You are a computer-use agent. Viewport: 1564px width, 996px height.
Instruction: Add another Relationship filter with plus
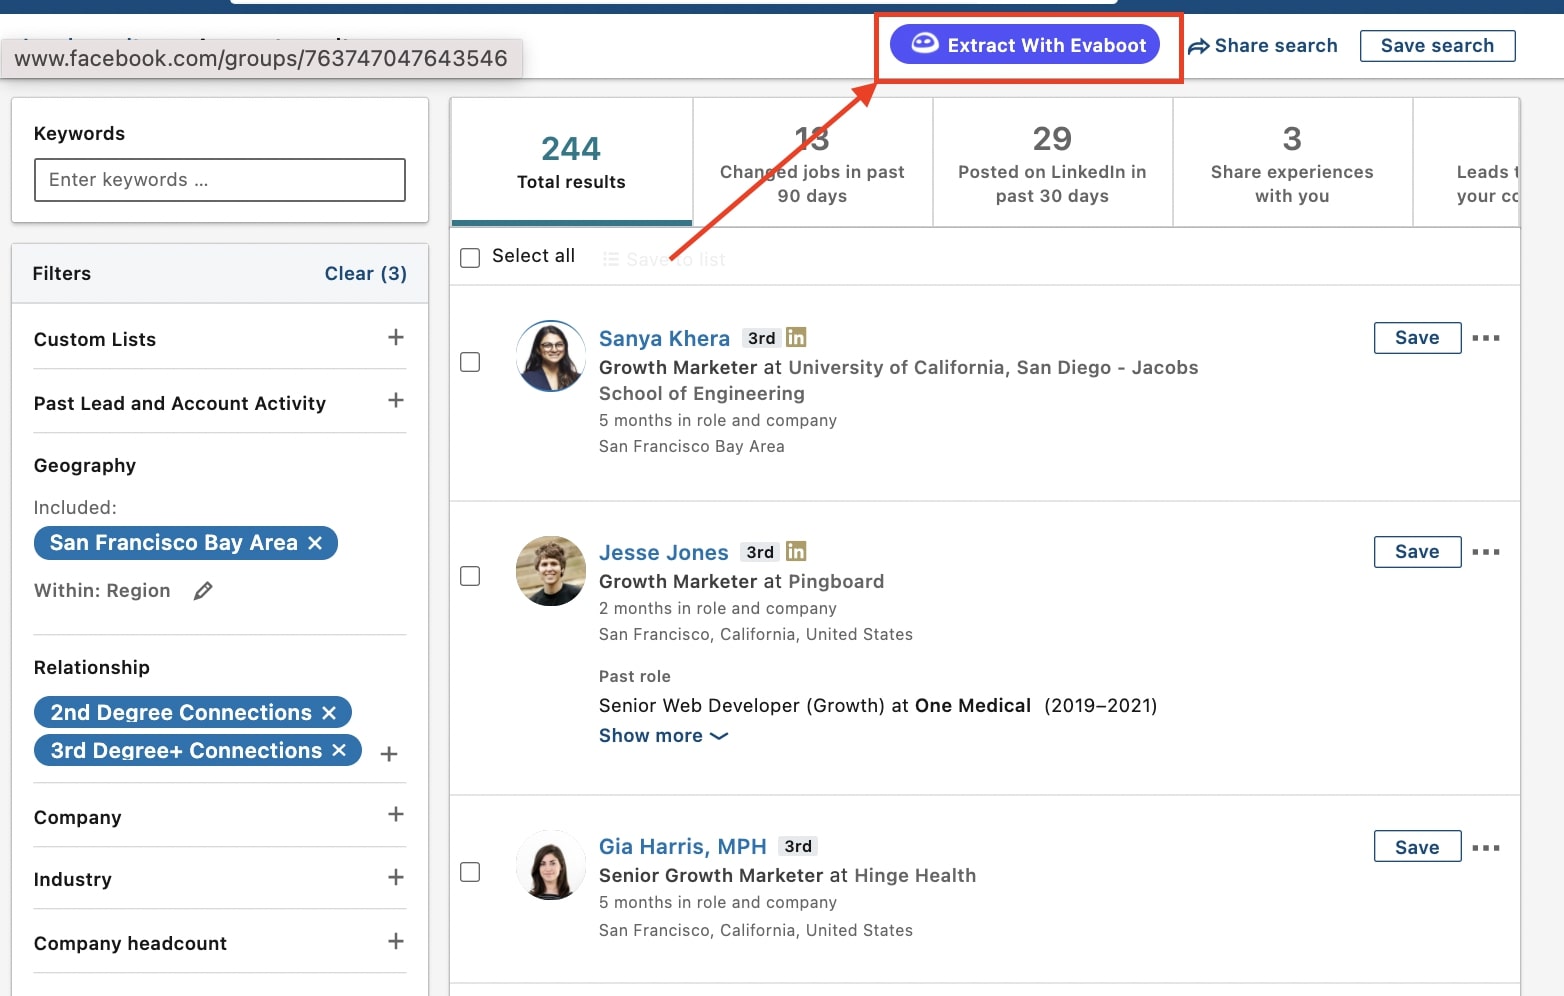389,754
